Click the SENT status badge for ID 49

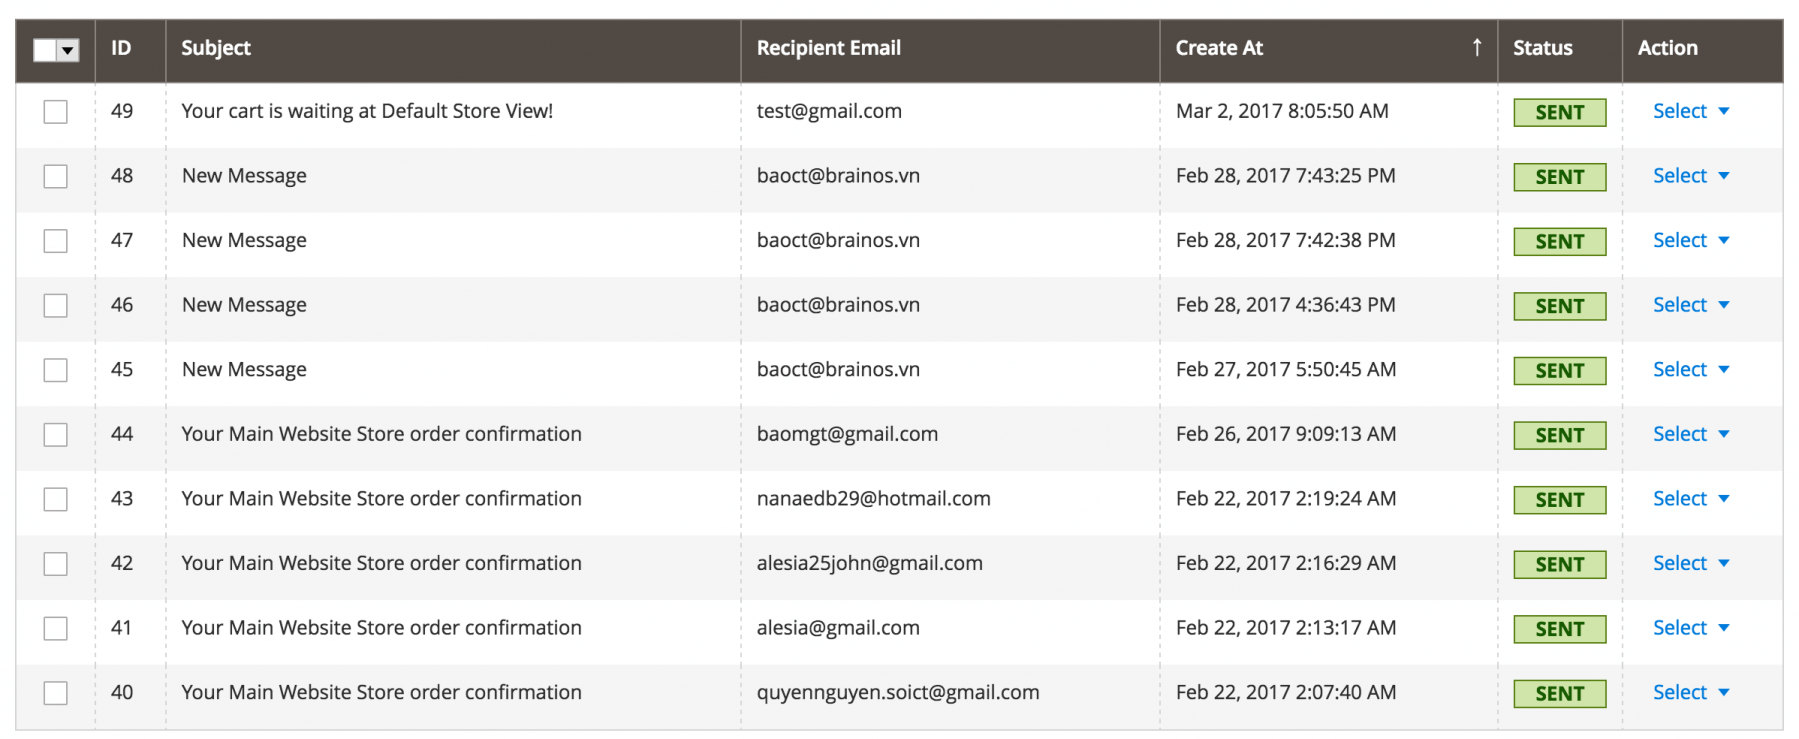(1559, 112)
